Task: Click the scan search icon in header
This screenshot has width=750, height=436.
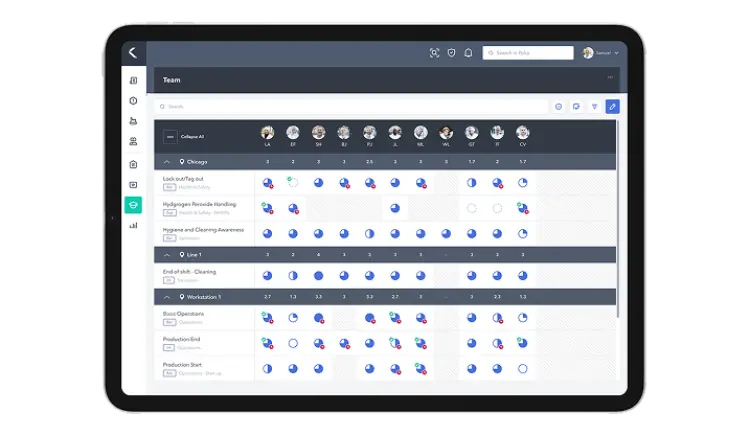Action: (434, 53)
